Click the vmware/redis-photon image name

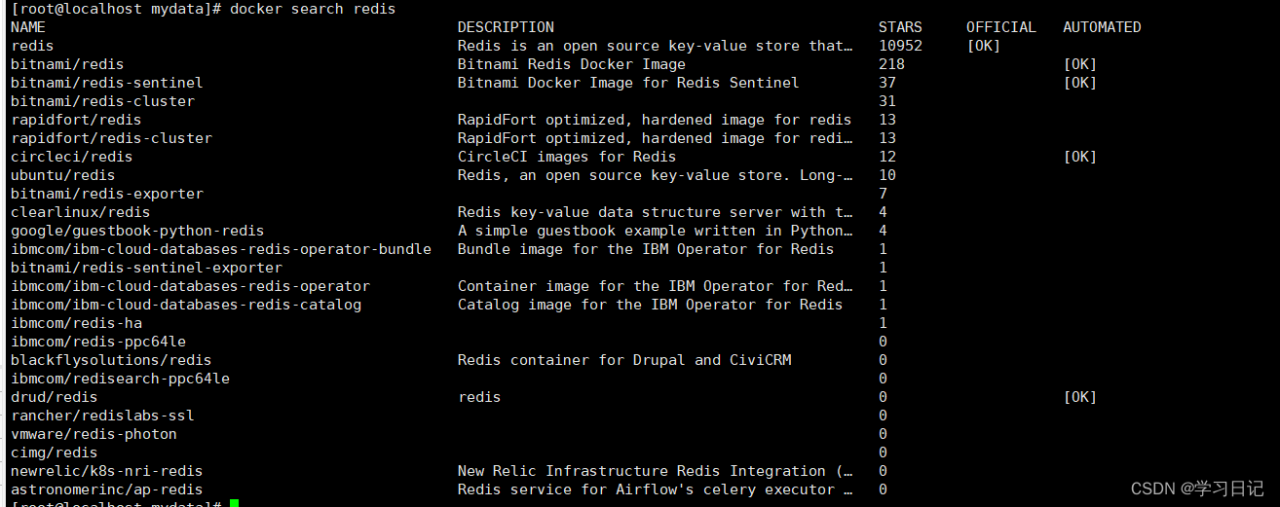pos(94,434)
